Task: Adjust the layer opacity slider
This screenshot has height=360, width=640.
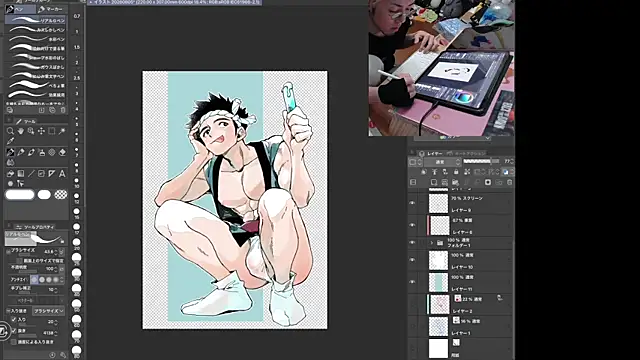Action: pyautogui.click(x=481, y=162)
